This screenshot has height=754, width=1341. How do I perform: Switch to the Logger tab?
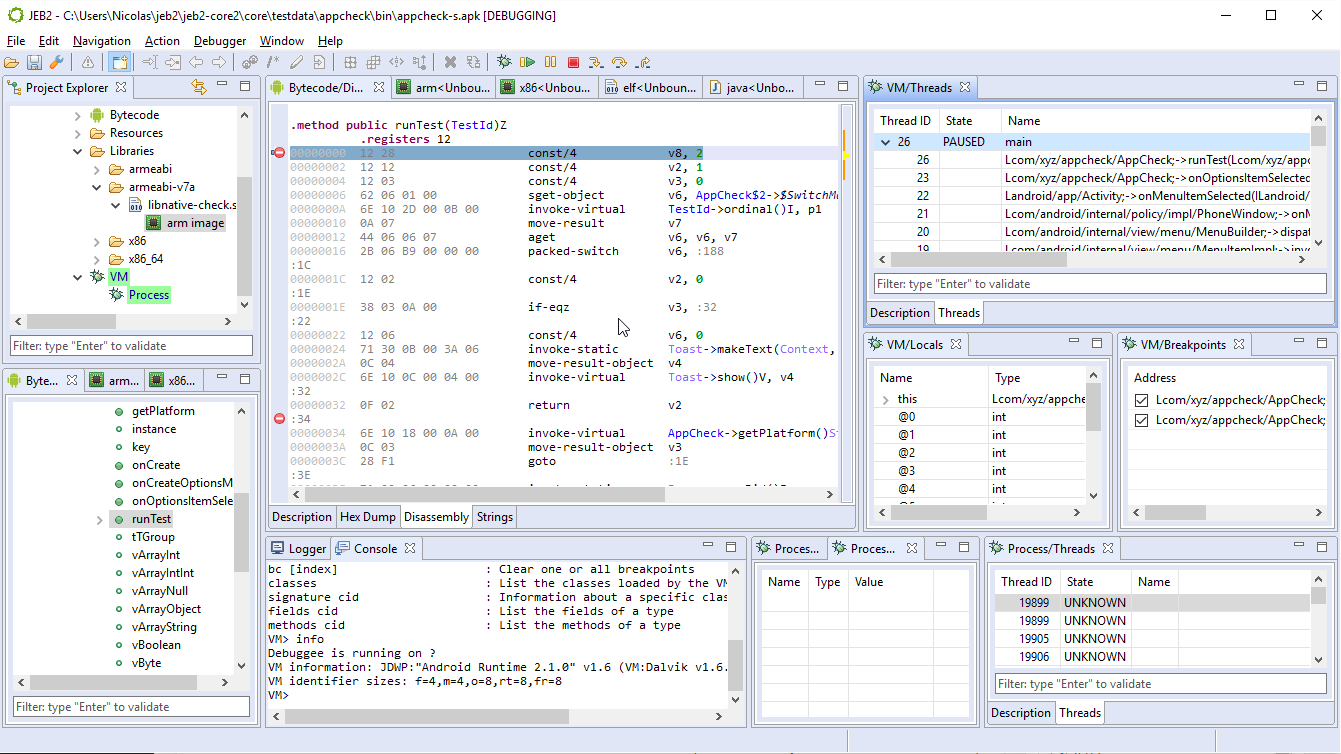tap(299, 549)
